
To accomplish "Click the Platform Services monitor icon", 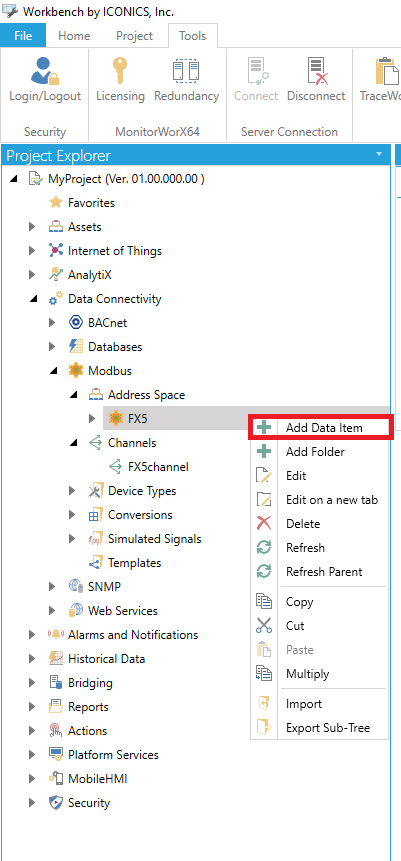I will (x=55, y=754).
